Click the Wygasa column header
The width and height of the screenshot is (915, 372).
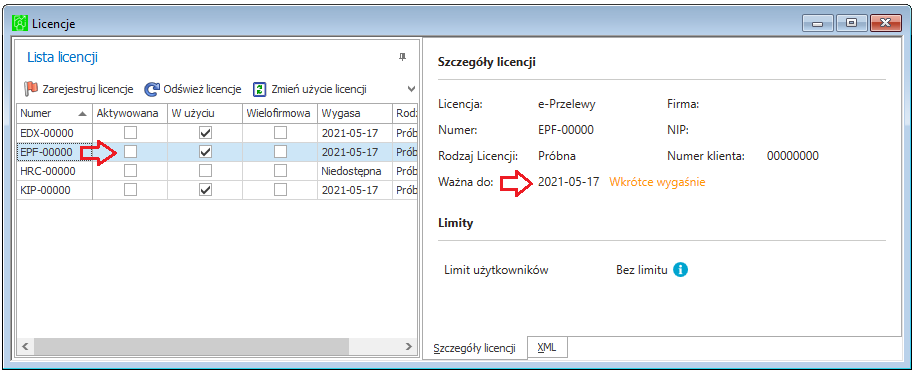point(355,113)
